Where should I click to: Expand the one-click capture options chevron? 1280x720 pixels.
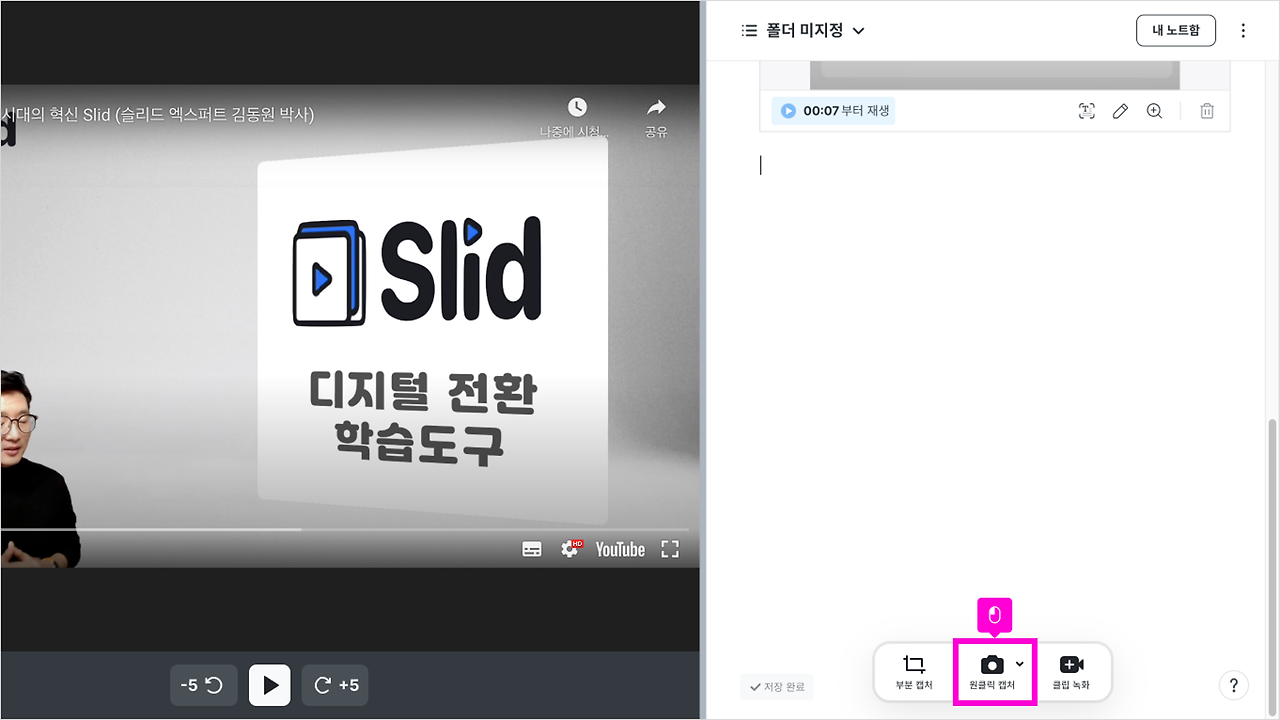[x=1019, y=663]
